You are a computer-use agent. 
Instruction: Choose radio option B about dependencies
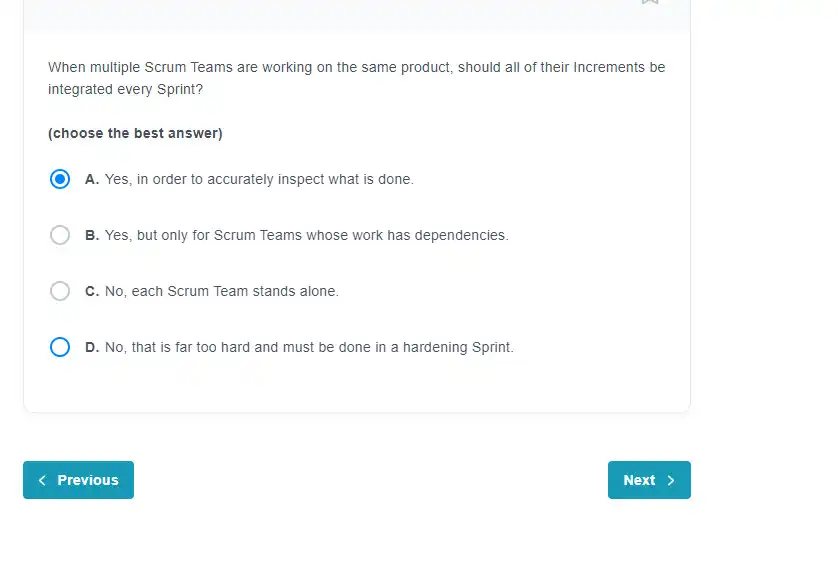pos(60,235)
